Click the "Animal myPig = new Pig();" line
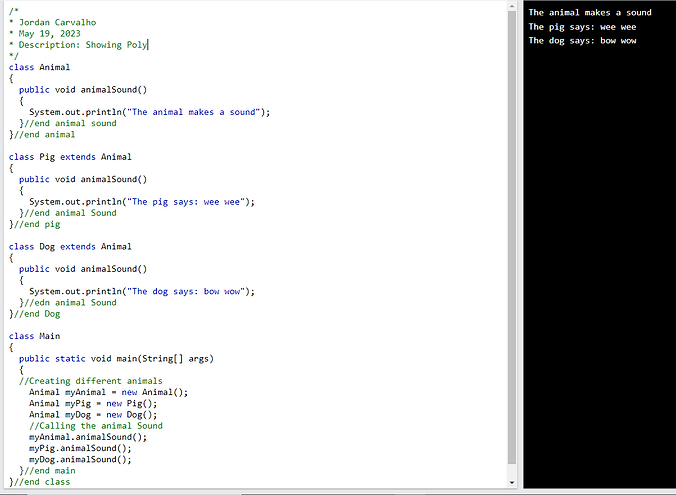Image resolution: width=676 pixels, height=495 pixels. [x=93, y=404]
